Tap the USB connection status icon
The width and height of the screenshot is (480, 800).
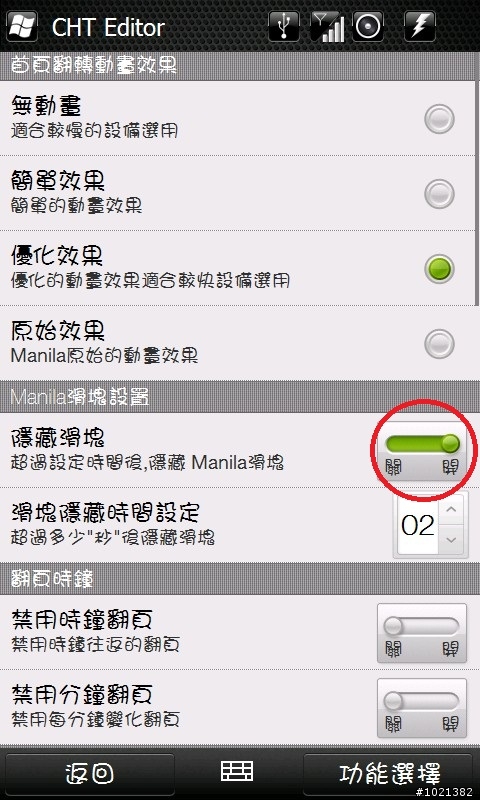tap(284, 26)
